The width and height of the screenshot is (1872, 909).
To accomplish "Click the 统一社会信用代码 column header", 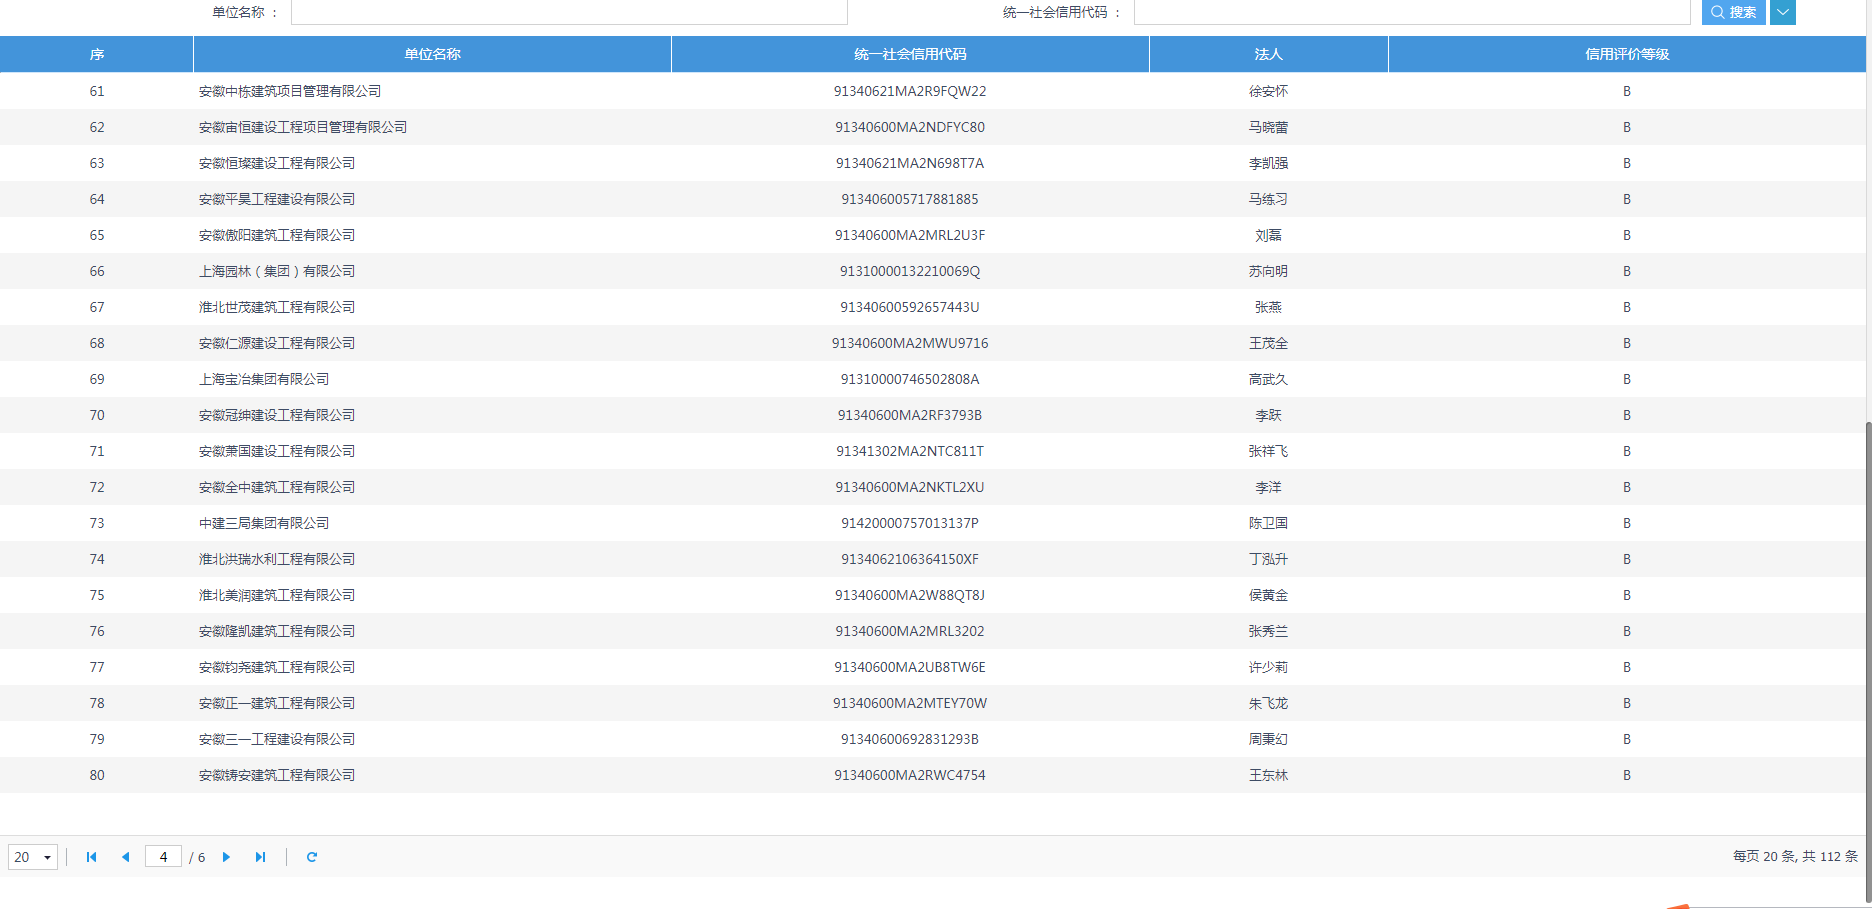I will tap(910, 54).
